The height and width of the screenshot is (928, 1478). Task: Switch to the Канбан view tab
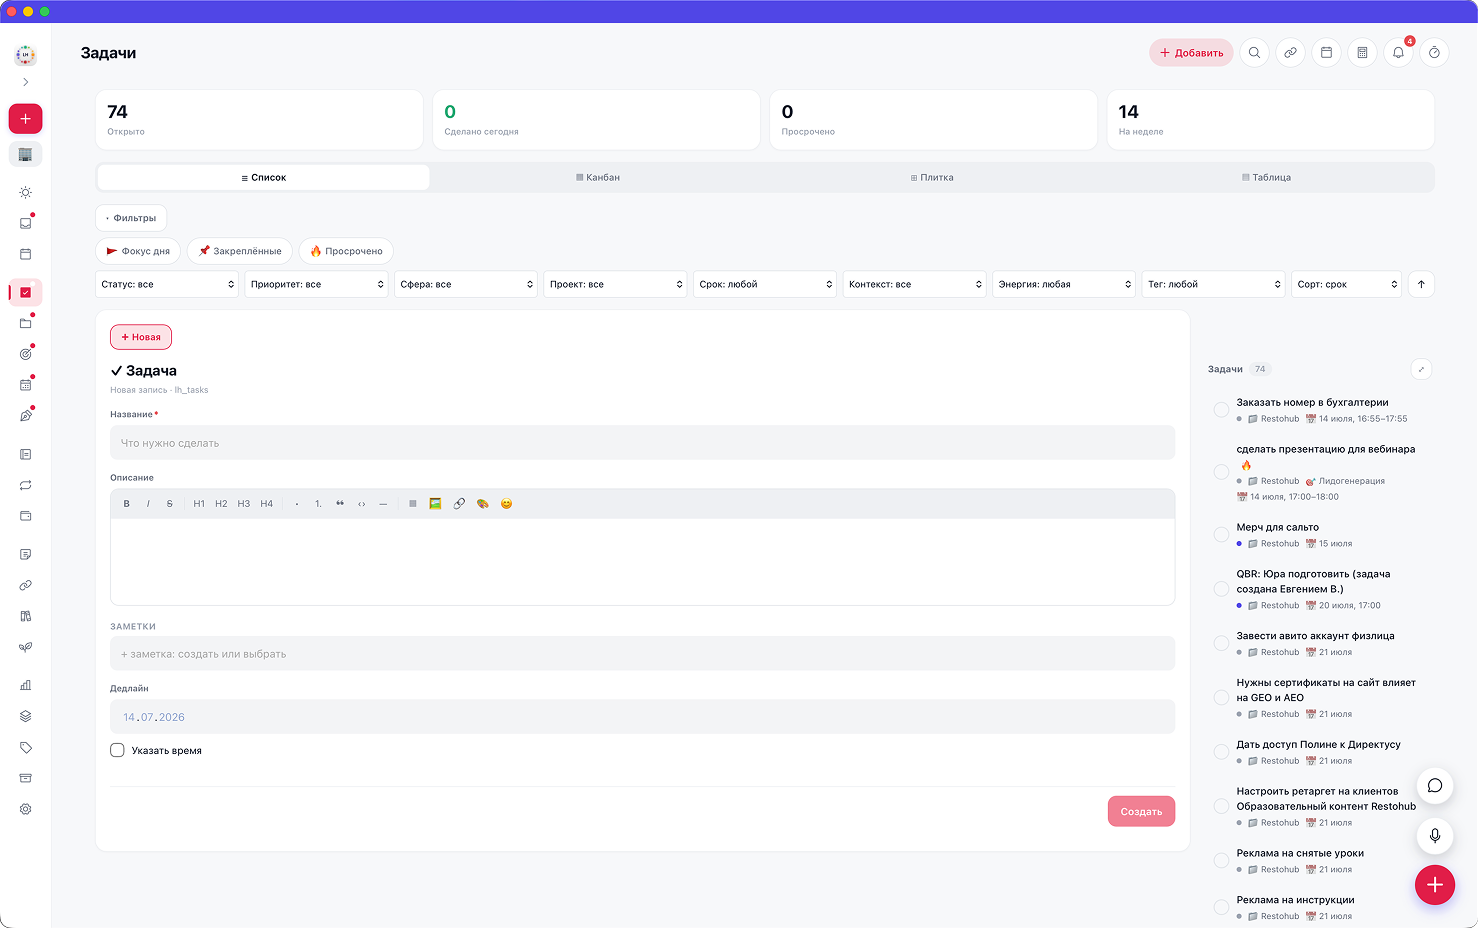click(598, 177)
